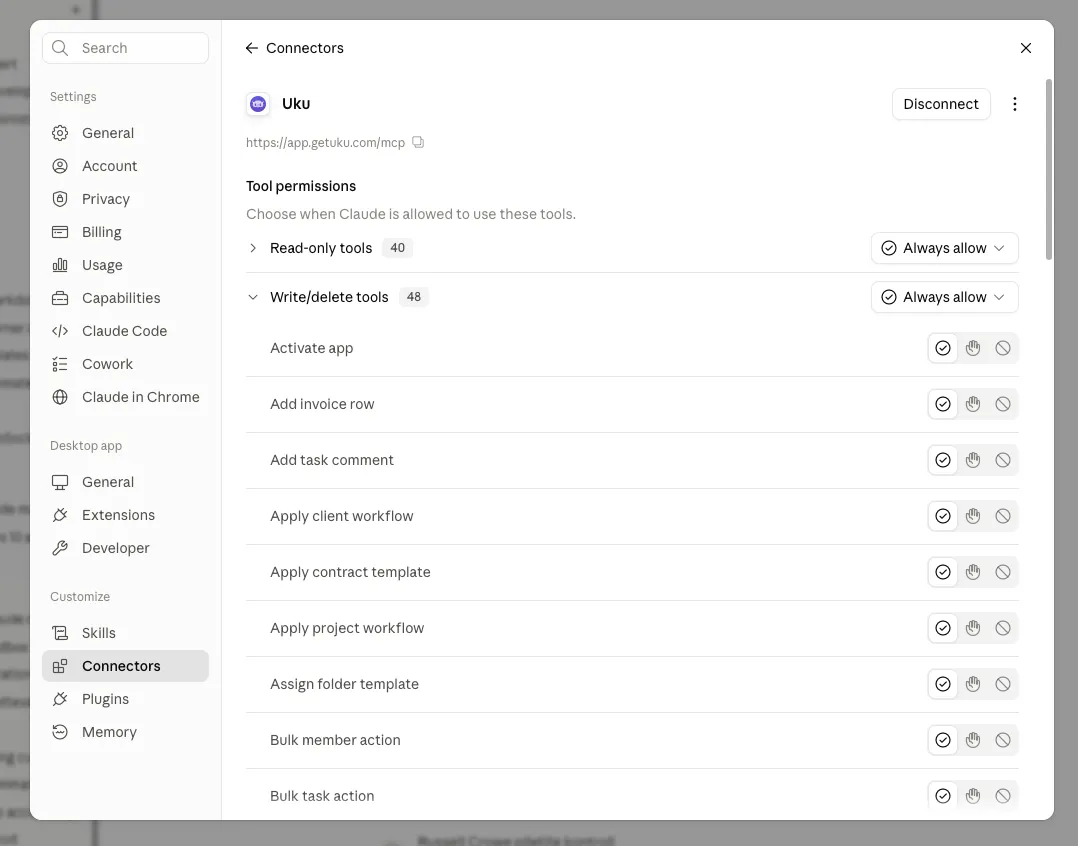Disconnect the Uku connector
The height and width of the screenshot is (846, 1078).
point(940,104)
